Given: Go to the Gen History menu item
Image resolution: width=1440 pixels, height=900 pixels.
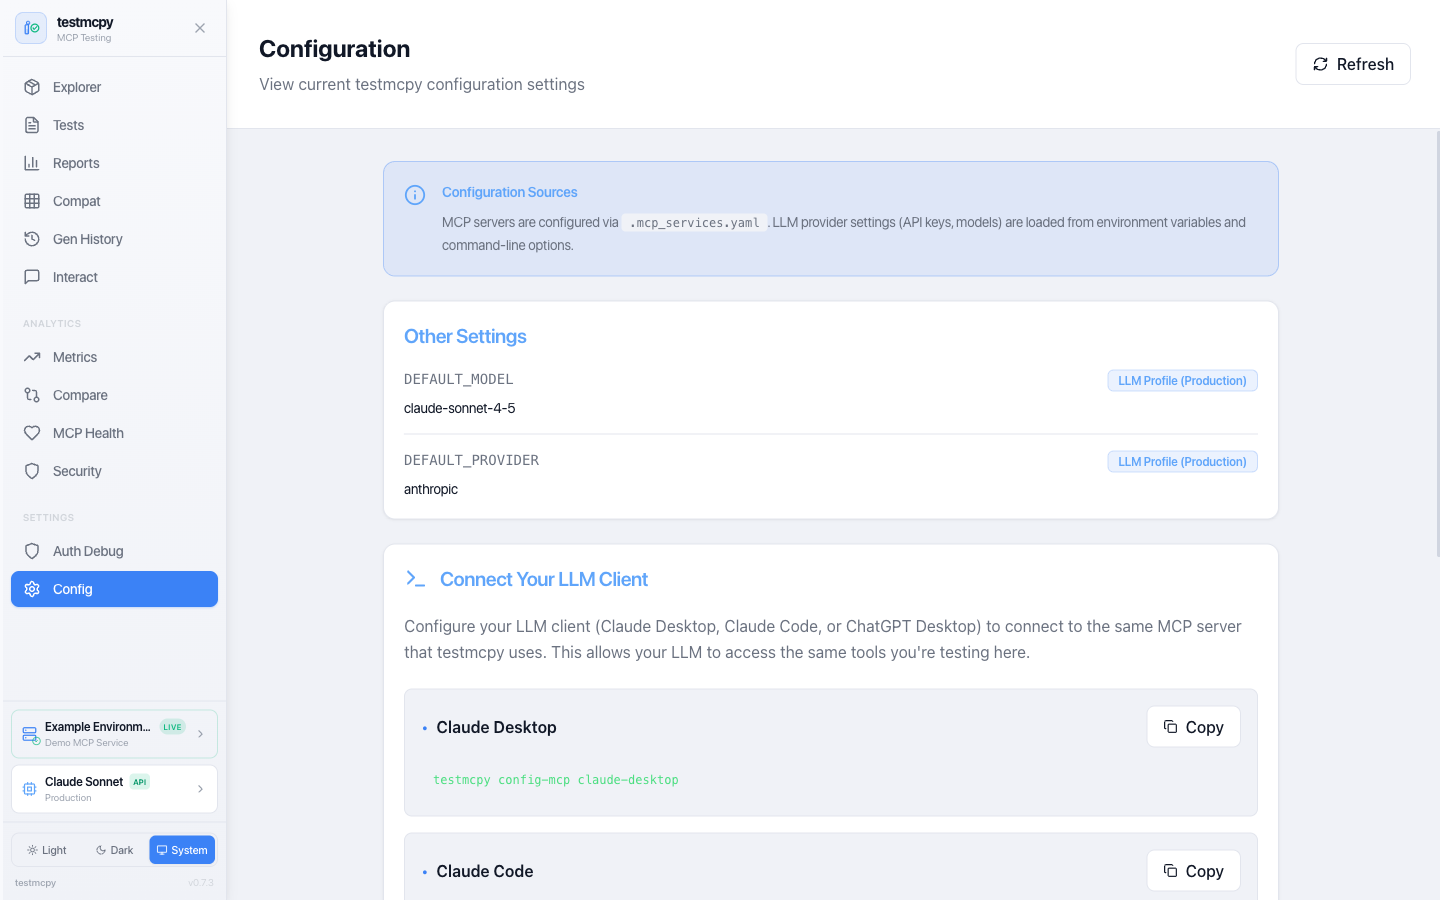Looking at the screenshot, I should tap(114, 239).
